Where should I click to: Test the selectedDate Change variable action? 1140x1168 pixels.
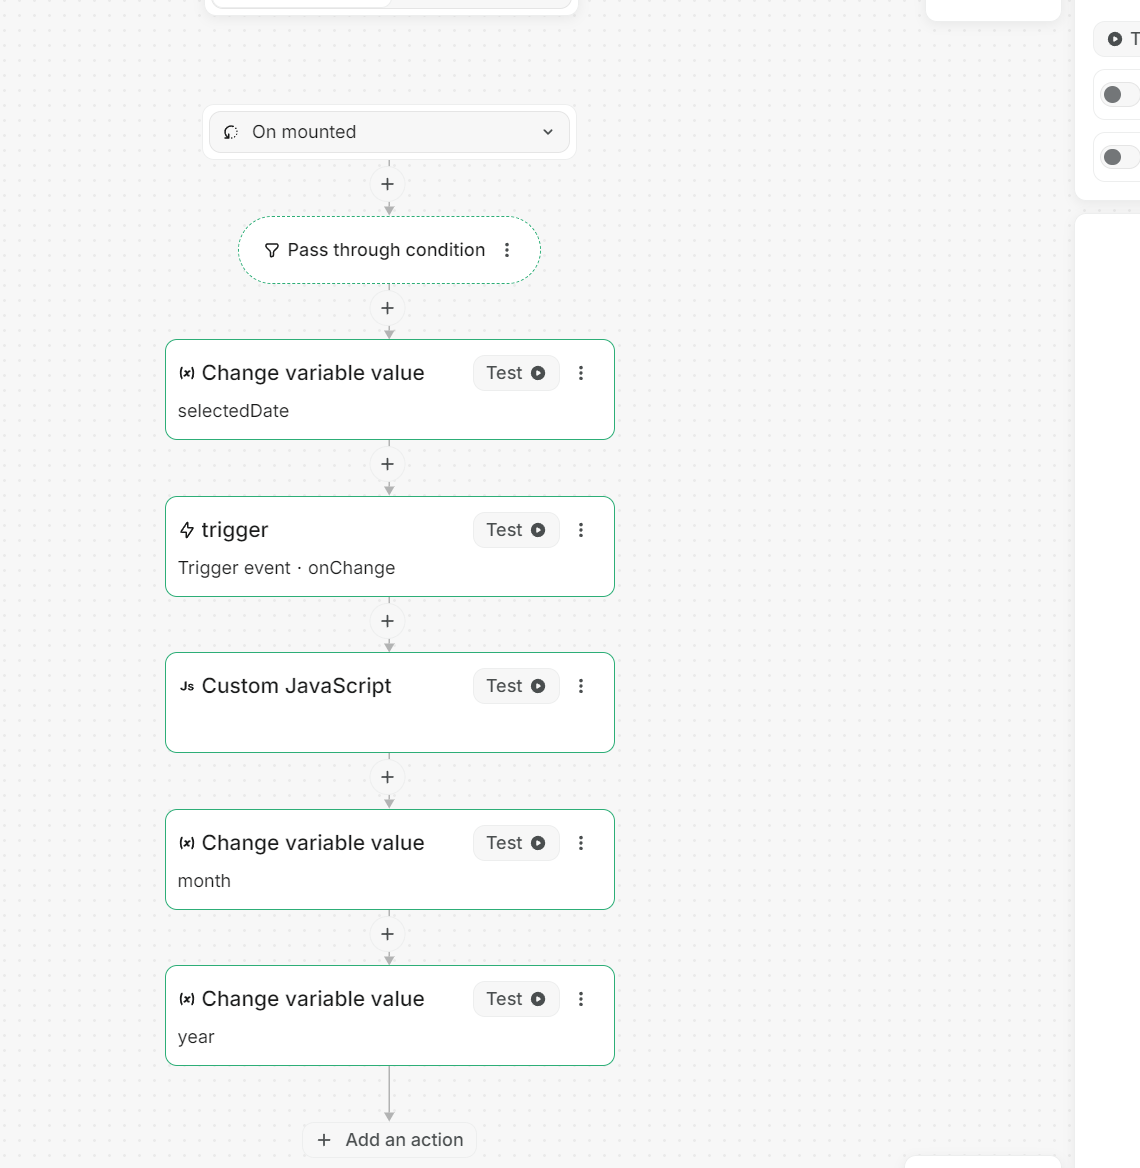pyautogui.click(x=515, y=373)
